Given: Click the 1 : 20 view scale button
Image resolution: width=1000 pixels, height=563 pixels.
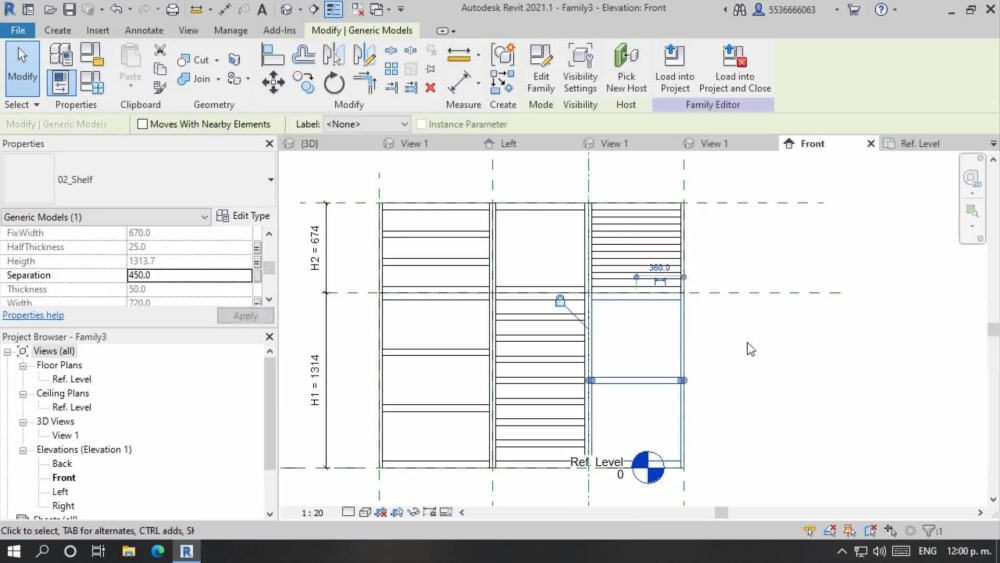Looking at the screenshot, I should pos(312,513).
